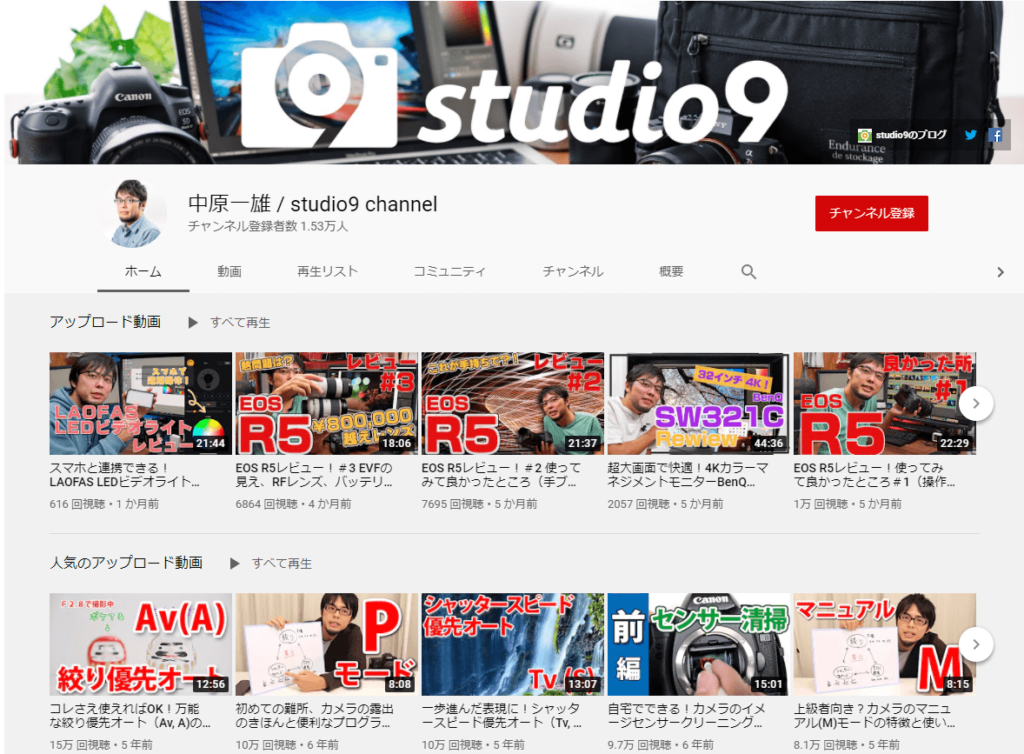Open the Av(A) 絞り優先オート thumbnail
The height and width of the screenshot is (754, 1024).
(x=140, y=644)
